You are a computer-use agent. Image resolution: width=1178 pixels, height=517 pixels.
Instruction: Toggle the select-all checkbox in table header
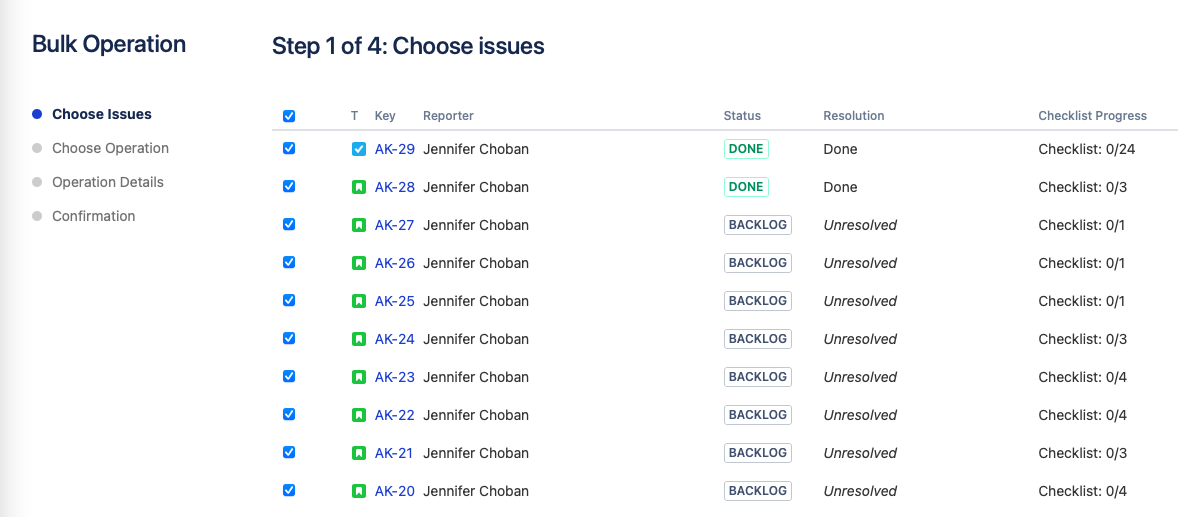289,116
